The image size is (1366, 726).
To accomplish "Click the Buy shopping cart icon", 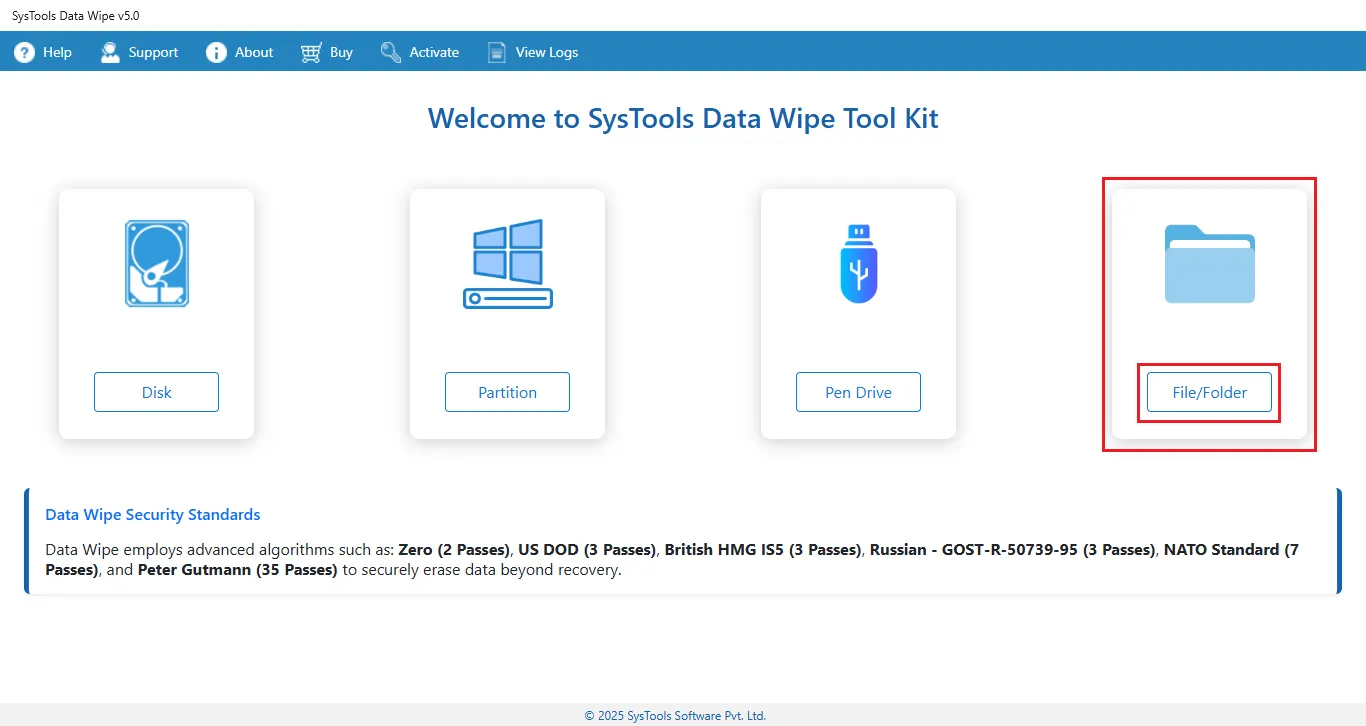I will [311, 52].
